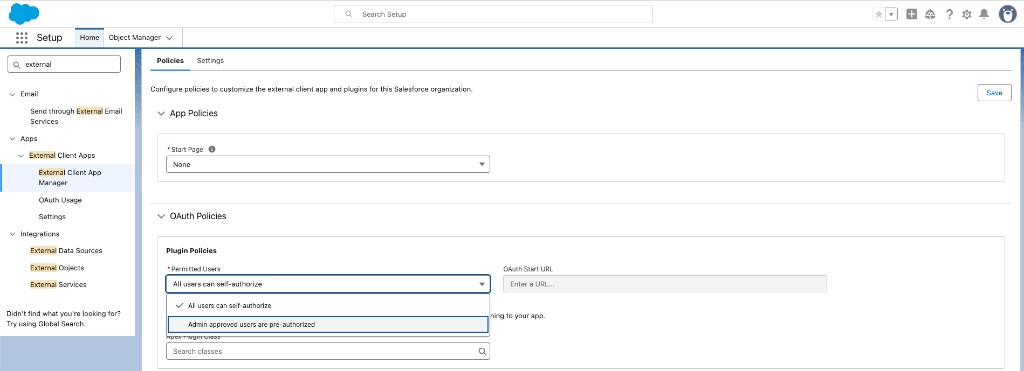
Task: Open External Client App Manager in sidebar
Action: click(x=70, y=178)
